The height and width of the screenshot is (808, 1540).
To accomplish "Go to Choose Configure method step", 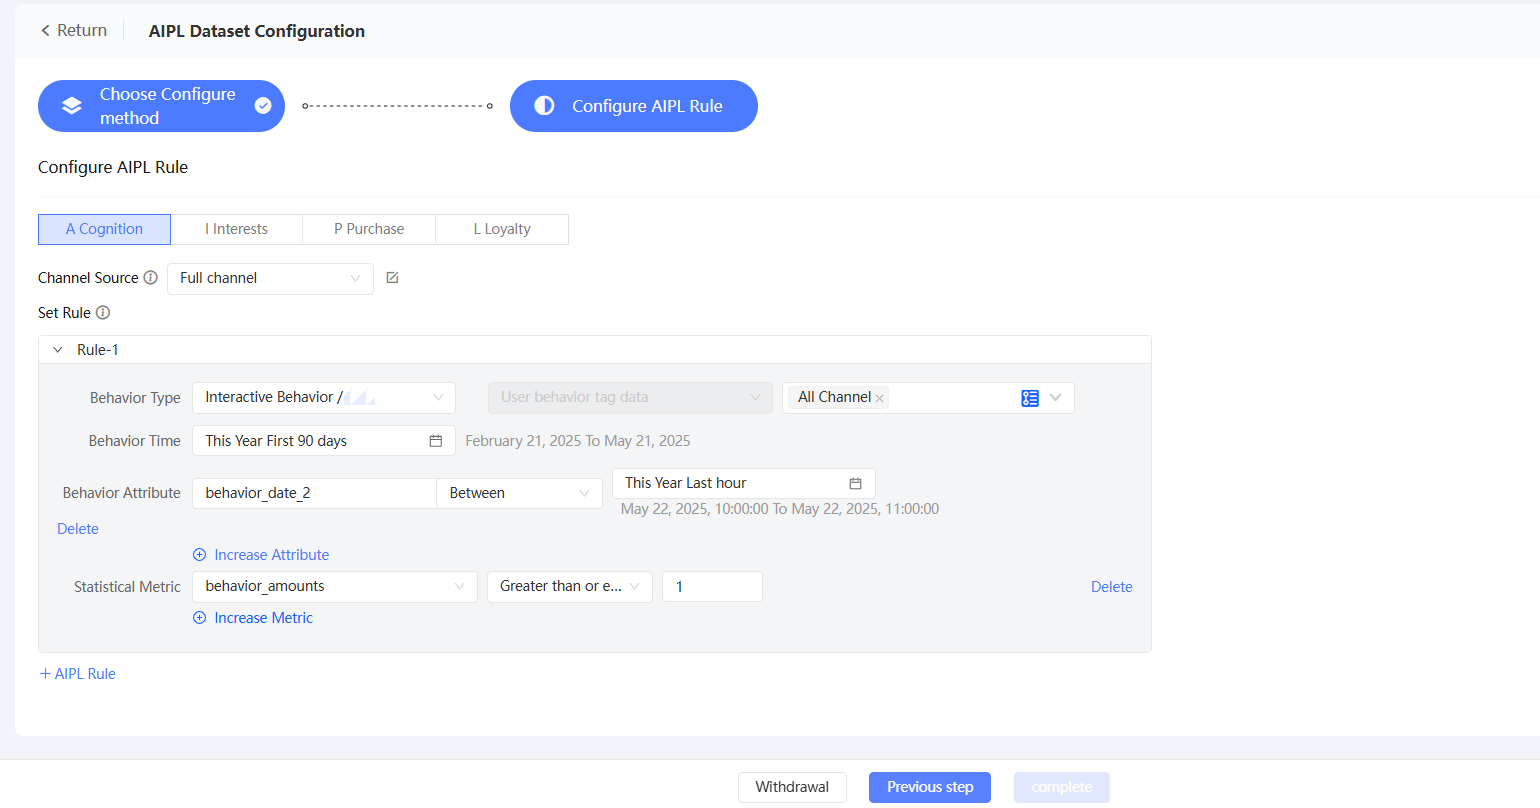I will [161, 106].
